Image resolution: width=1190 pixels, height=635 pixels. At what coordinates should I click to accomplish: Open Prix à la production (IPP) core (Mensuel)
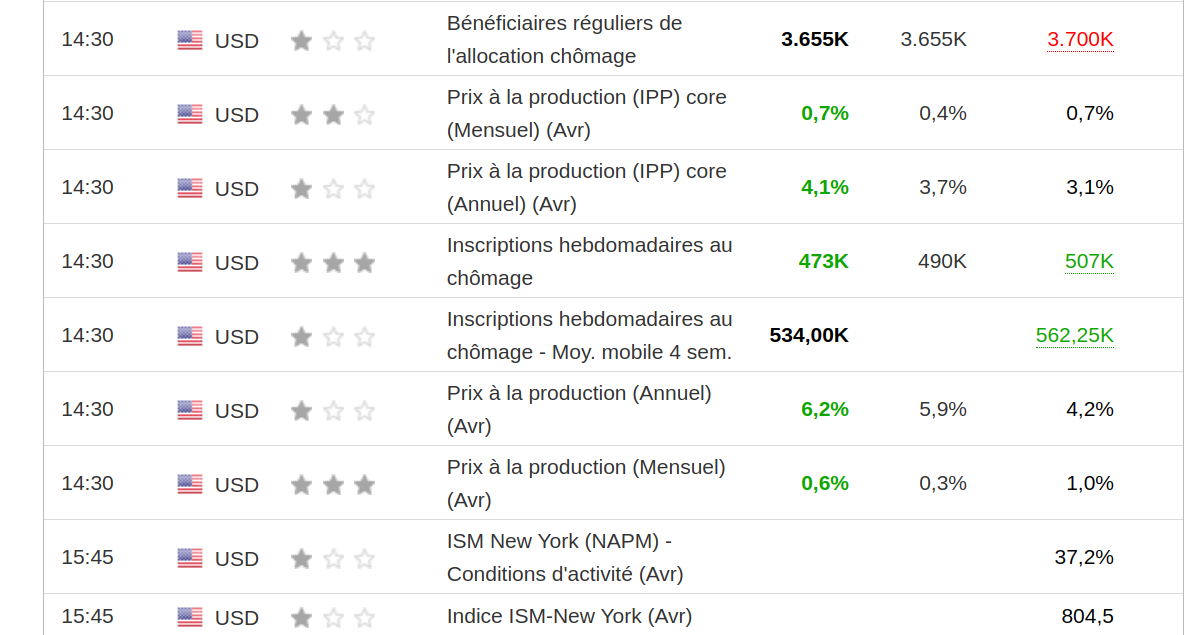pos(586,113)
